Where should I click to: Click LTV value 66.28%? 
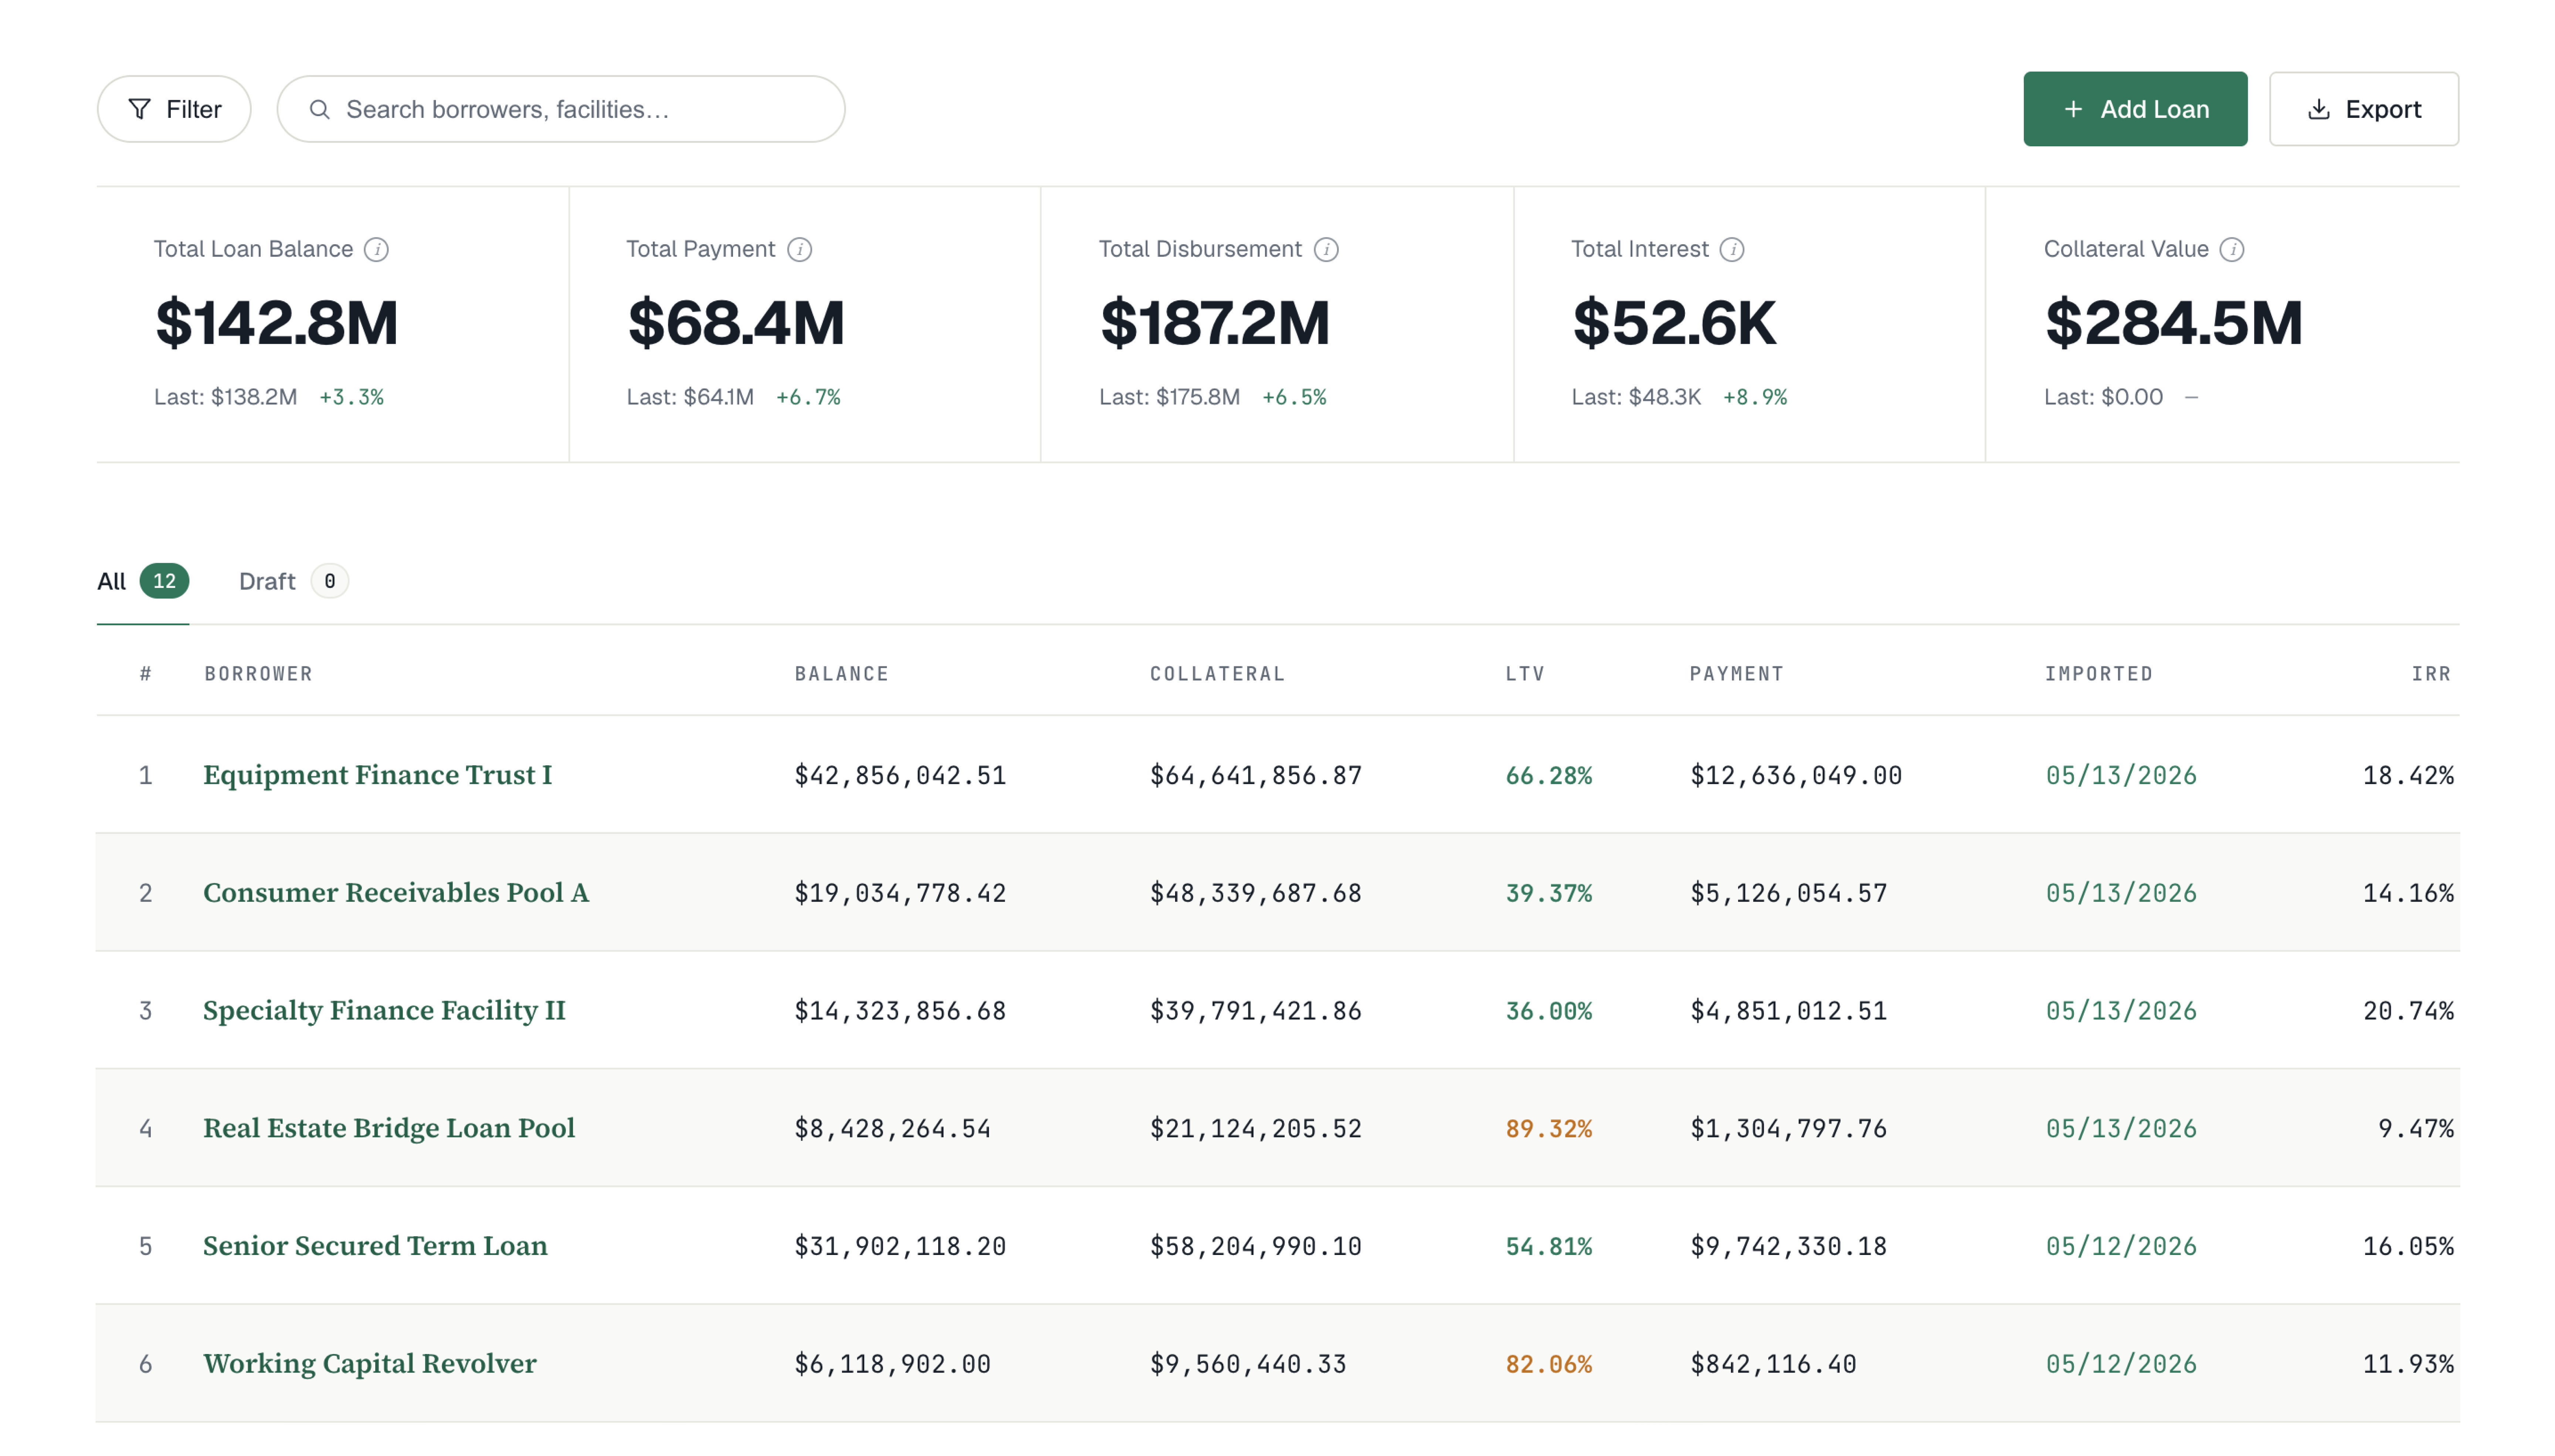pyautogui.click(x=1549, y=776)
